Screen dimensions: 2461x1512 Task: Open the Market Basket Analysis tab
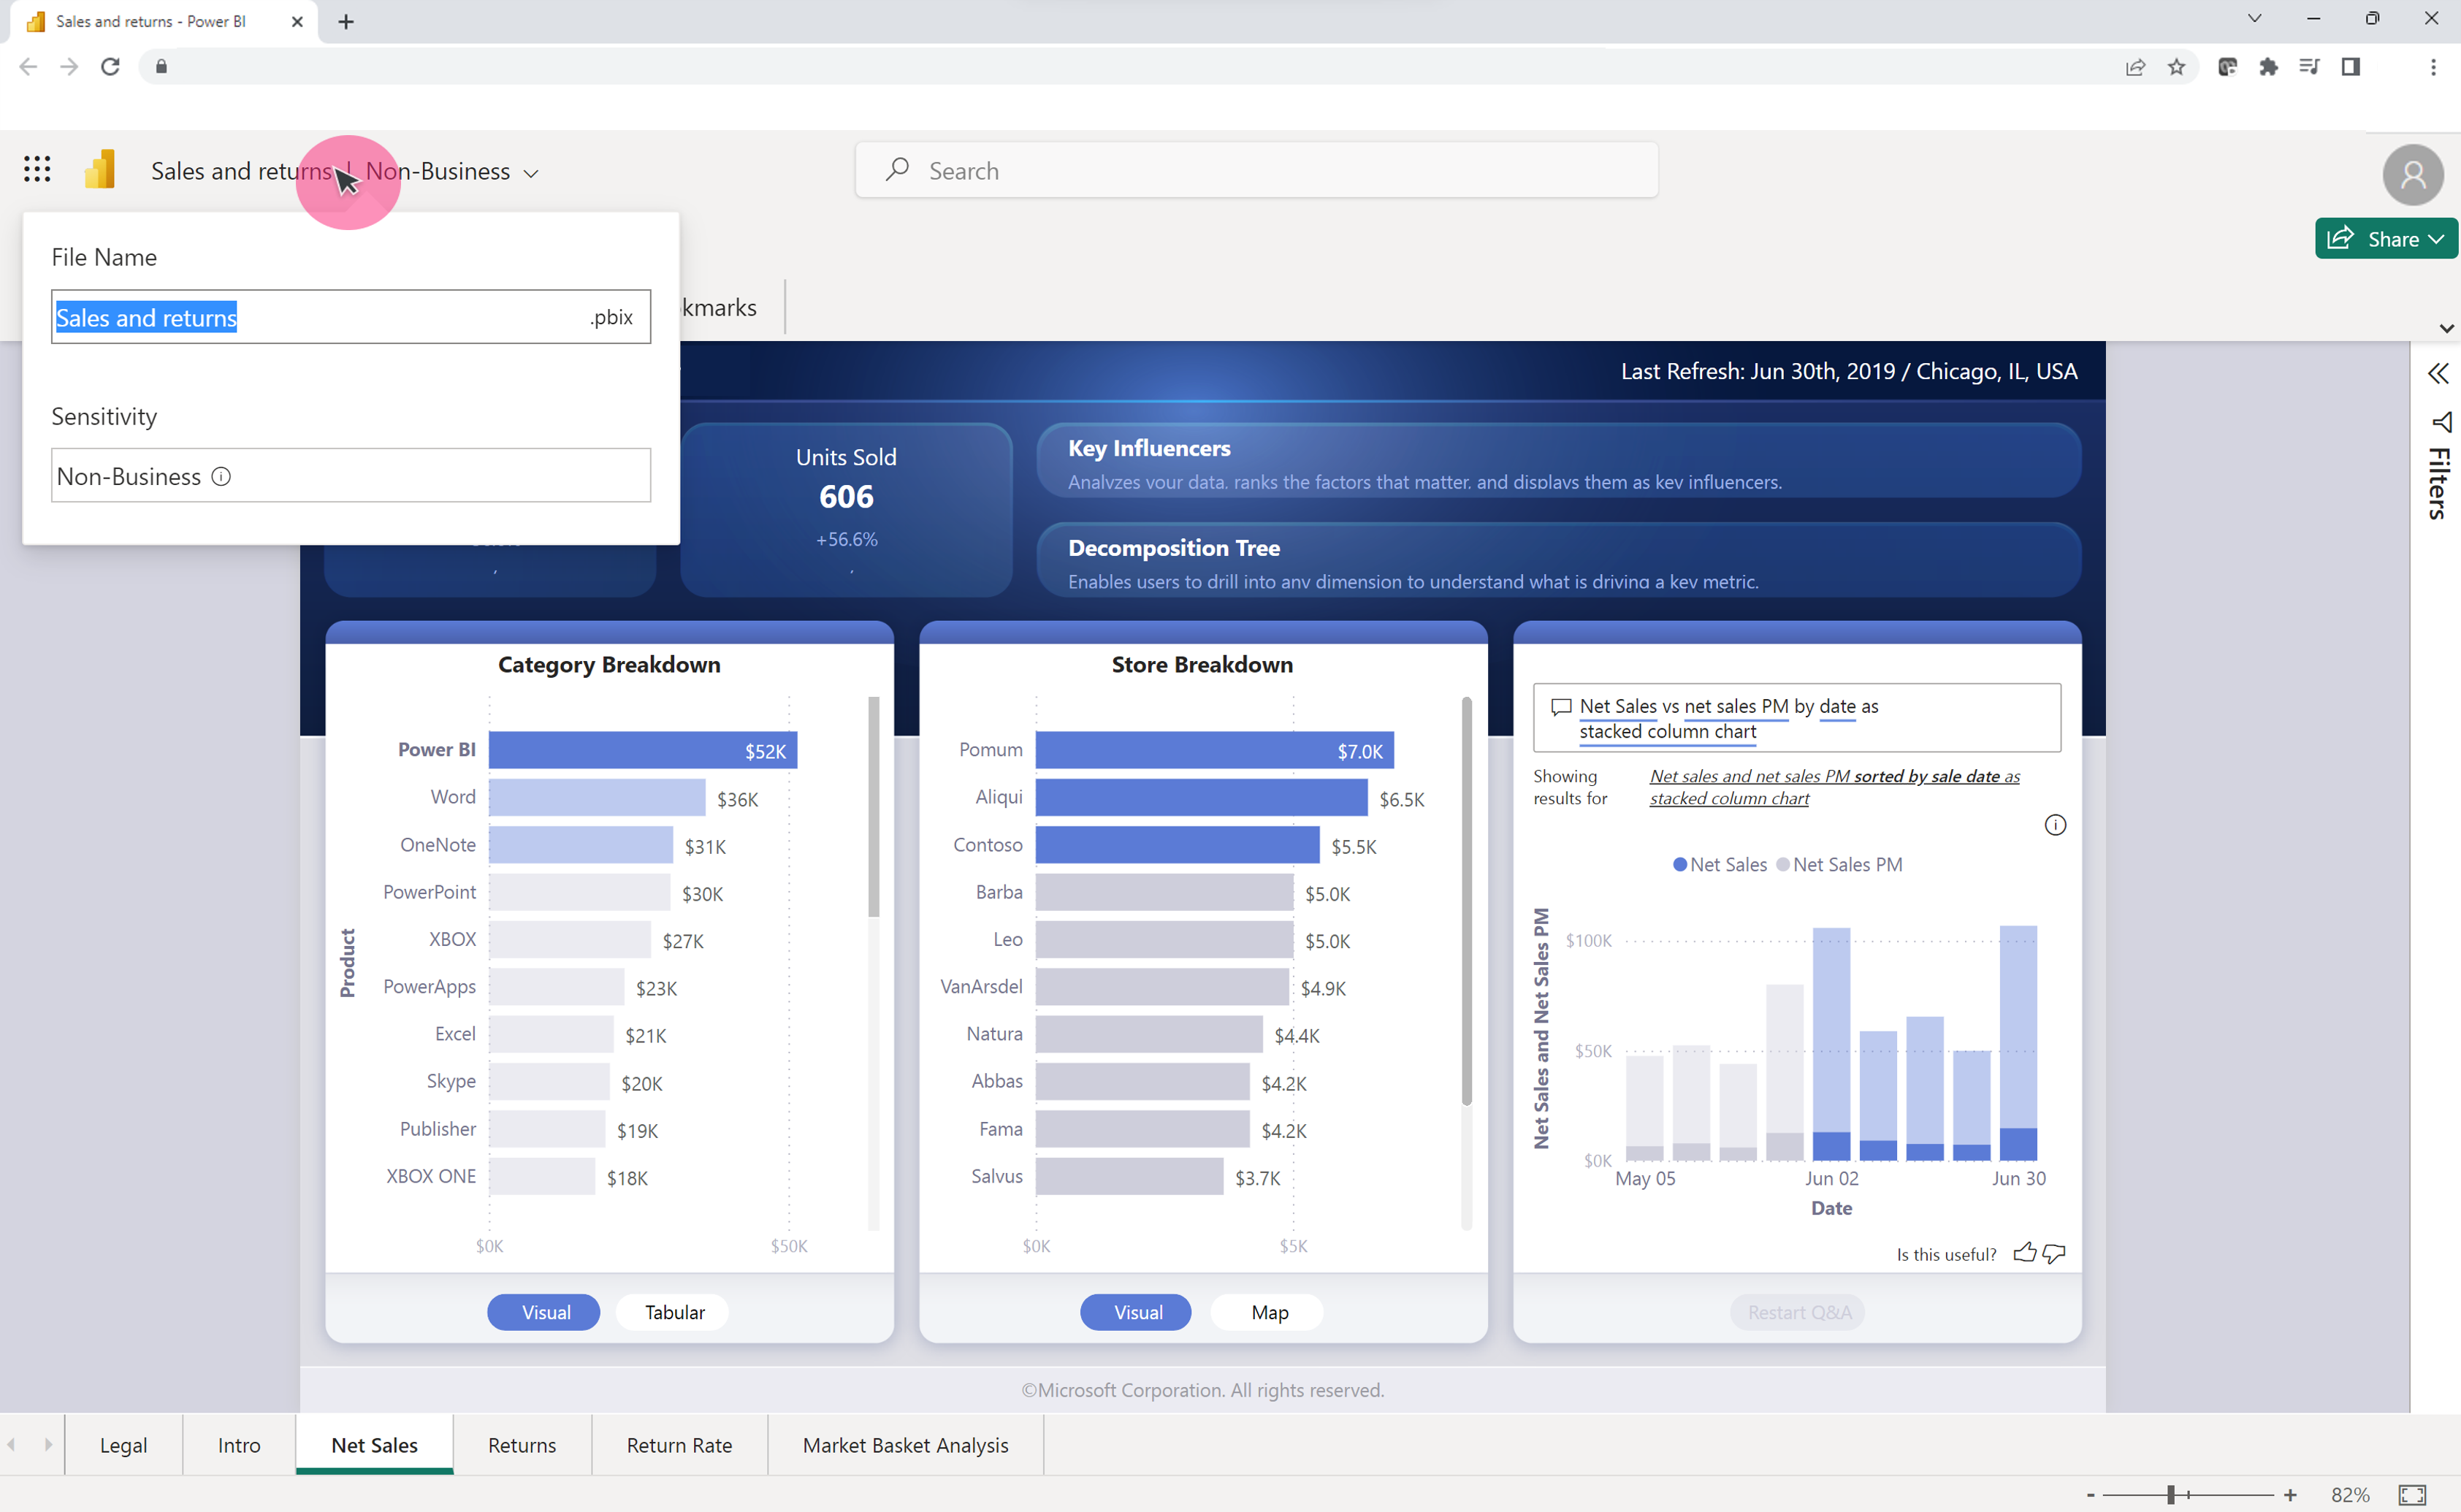[905, 1445]
